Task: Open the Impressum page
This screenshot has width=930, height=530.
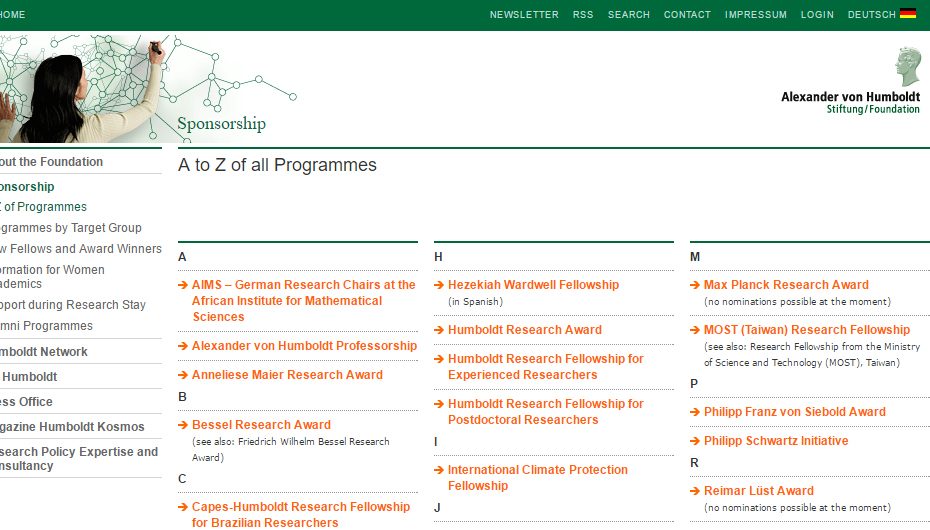Action: pyautogui.click(x=756, y=14)
